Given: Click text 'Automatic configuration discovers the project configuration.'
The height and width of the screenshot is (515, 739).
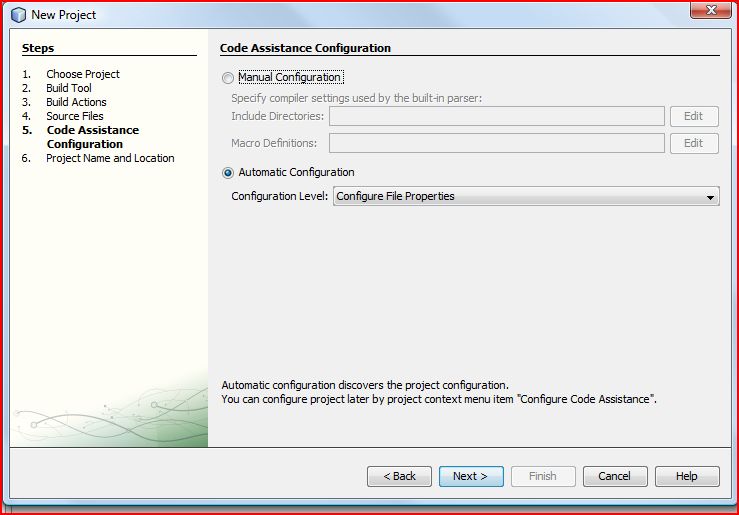Looking at the screenshot, I should point(365,385).
